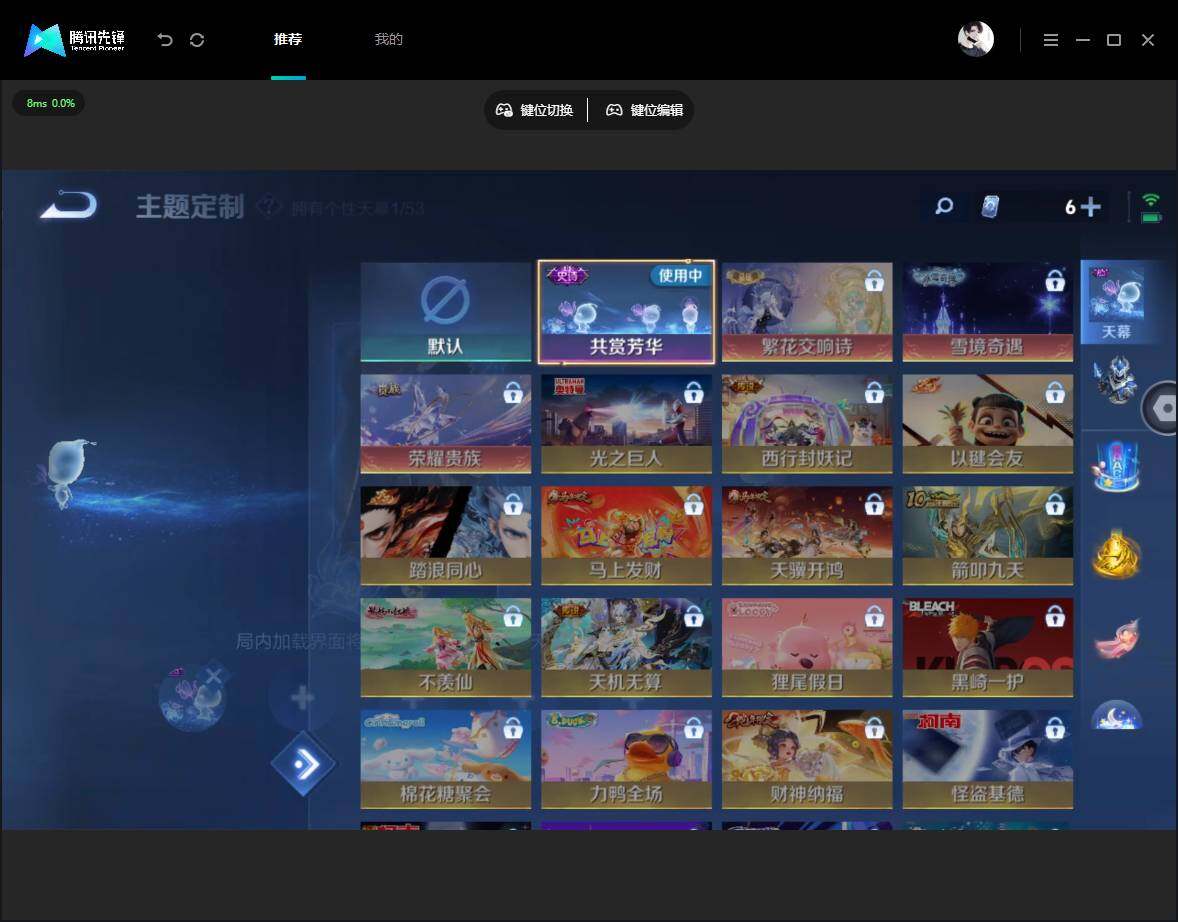Image resolution: width=1178 pixels, height=922 pixels.
Task: Click the lock icon on 怪盗基德
Action: click(1055, 728)
